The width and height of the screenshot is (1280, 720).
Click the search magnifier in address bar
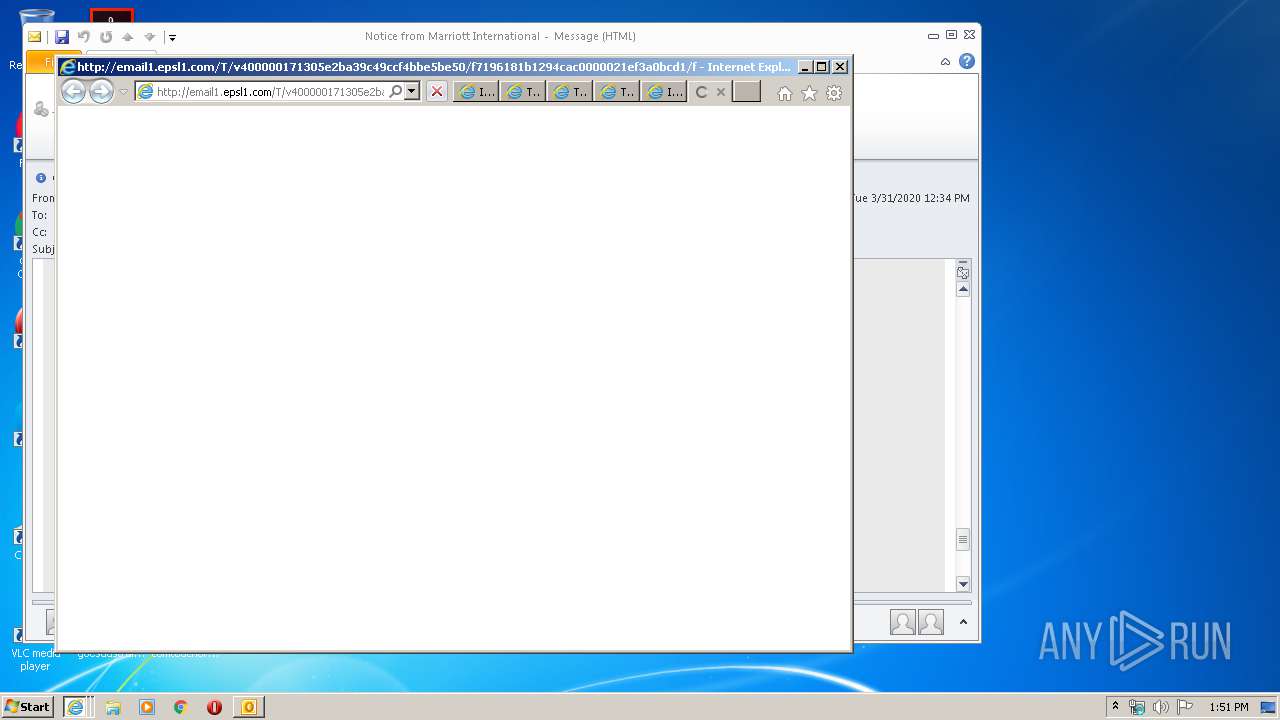click(395, 92)
